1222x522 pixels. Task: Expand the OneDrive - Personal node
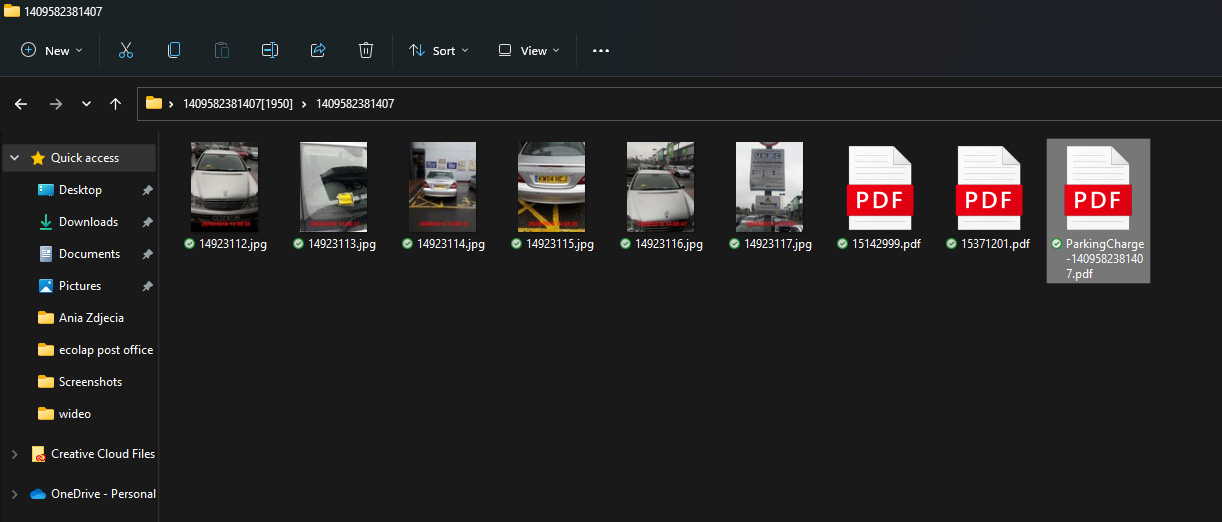pyautogui.click(x=14, y=494)
